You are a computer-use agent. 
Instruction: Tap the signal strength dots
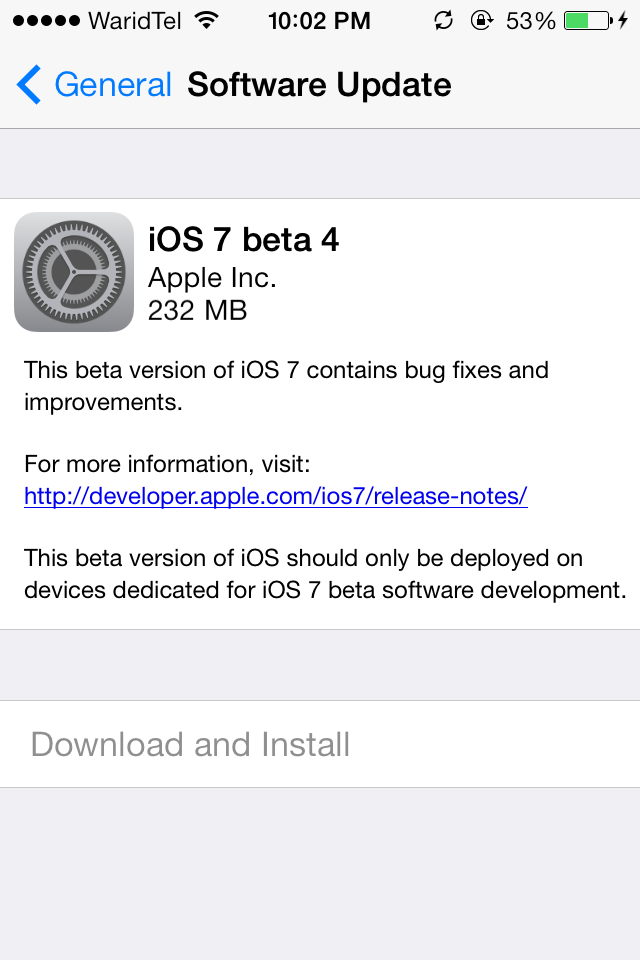[x=46, y=21]
